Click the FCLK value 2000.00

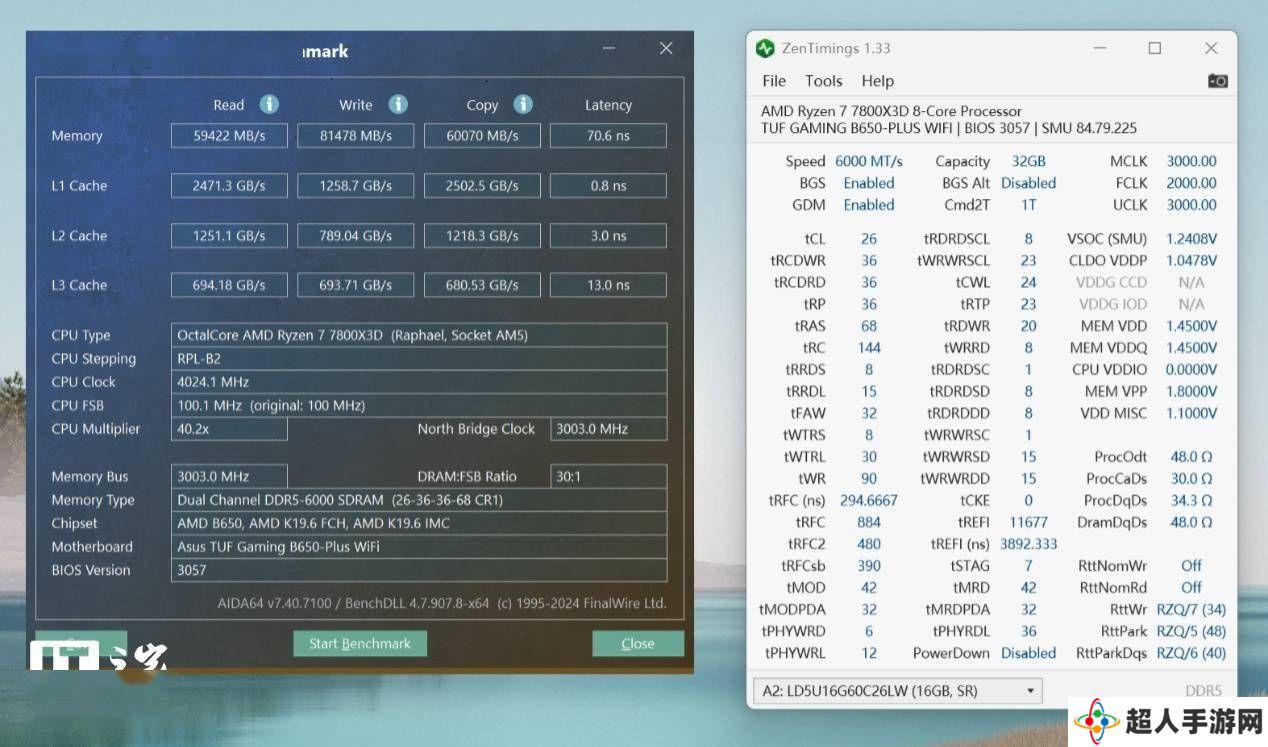pyautogui.click(x=1191, y=183)
